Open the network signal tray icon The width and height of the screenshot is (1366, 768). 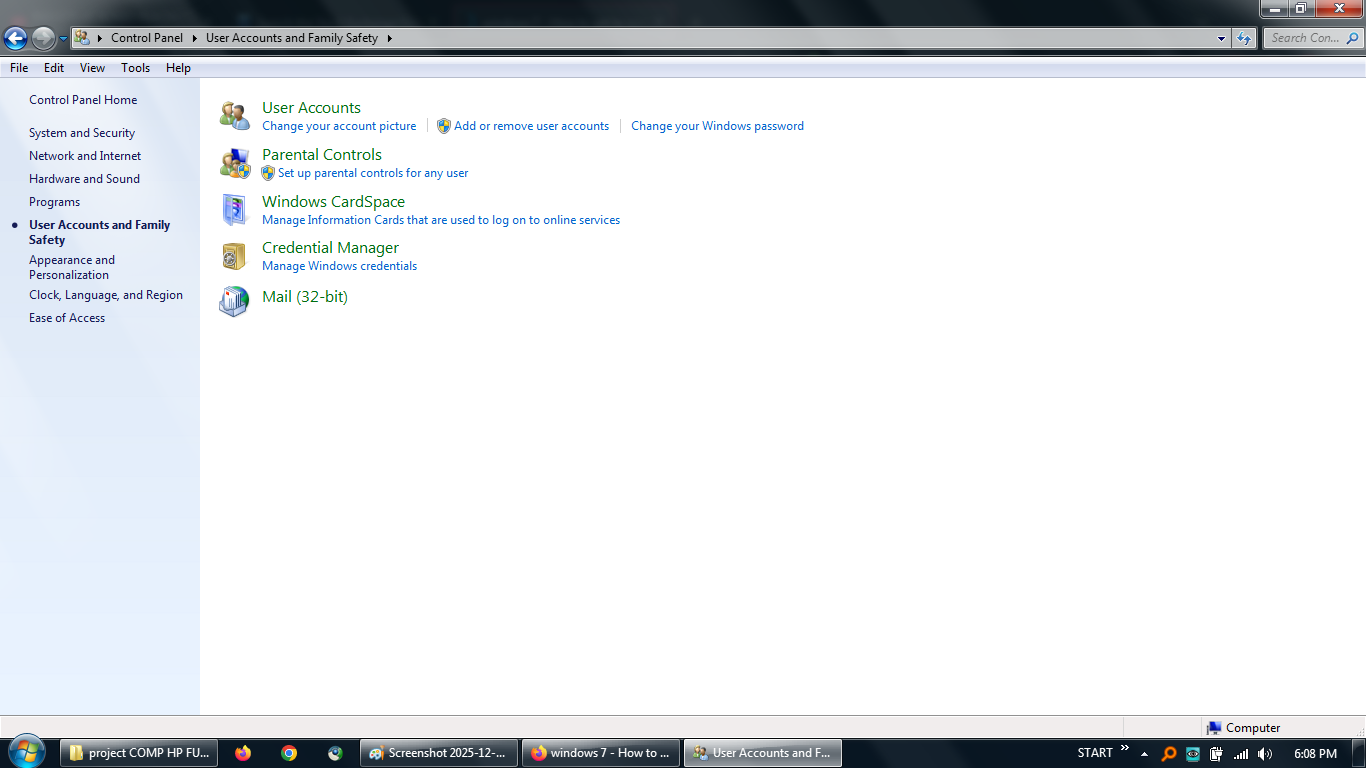(1241, 754)
